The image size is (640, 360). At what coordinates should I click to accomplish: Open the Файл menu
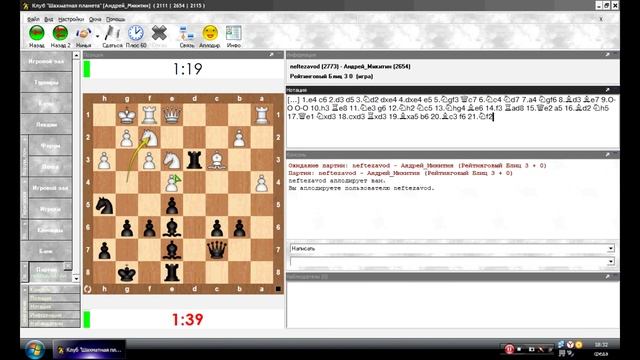[x=33, y=19]
